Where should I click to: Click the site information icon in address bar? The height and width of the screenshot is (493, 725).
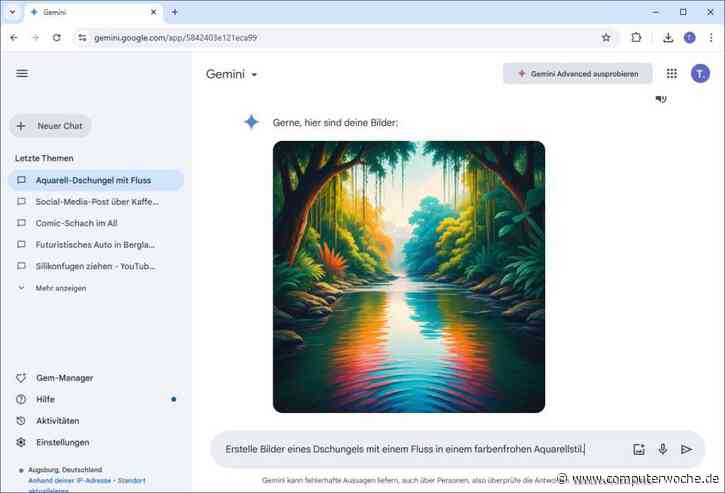tap(82, 37)
